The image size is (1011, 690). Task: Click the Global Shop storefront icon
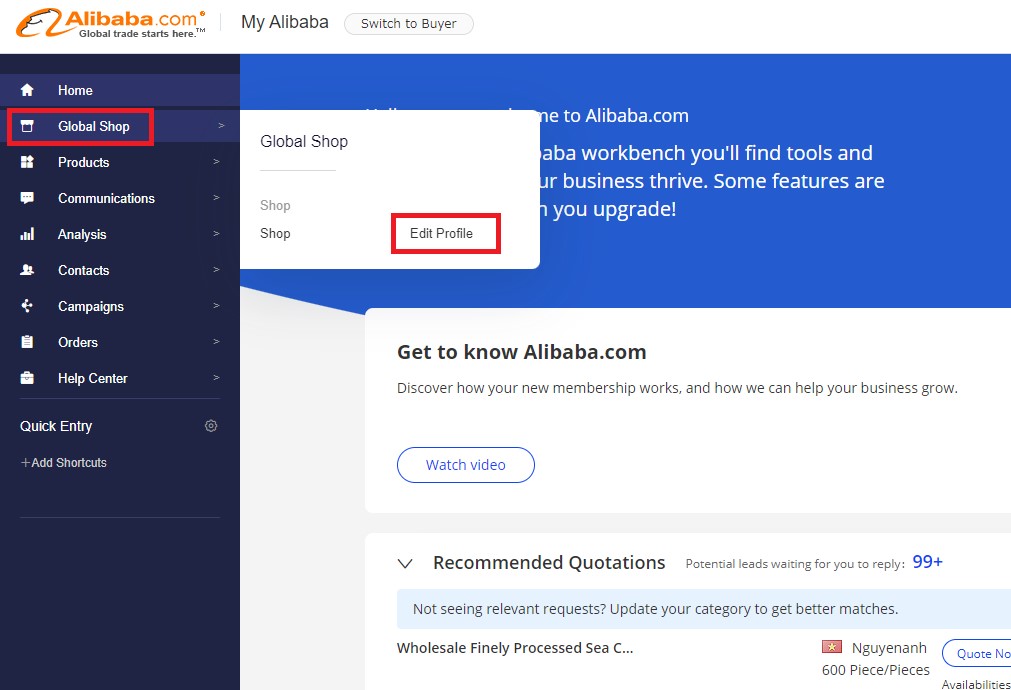click(27, 126)
